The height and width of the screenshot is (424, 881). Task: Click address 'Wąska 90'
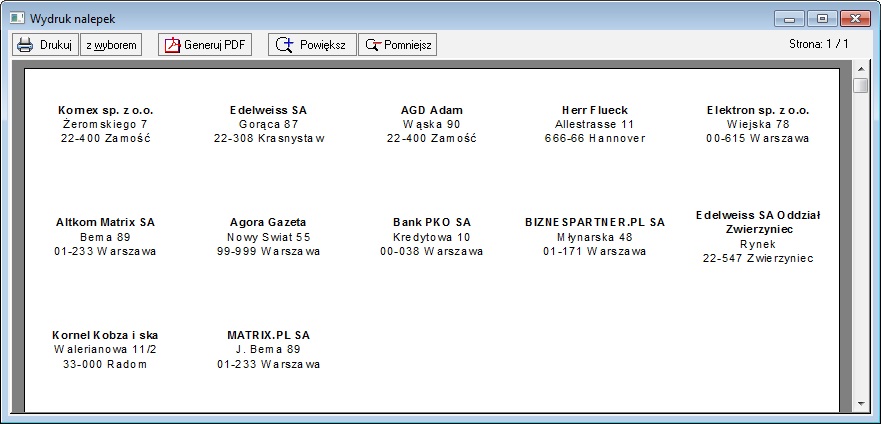[432, 124]
